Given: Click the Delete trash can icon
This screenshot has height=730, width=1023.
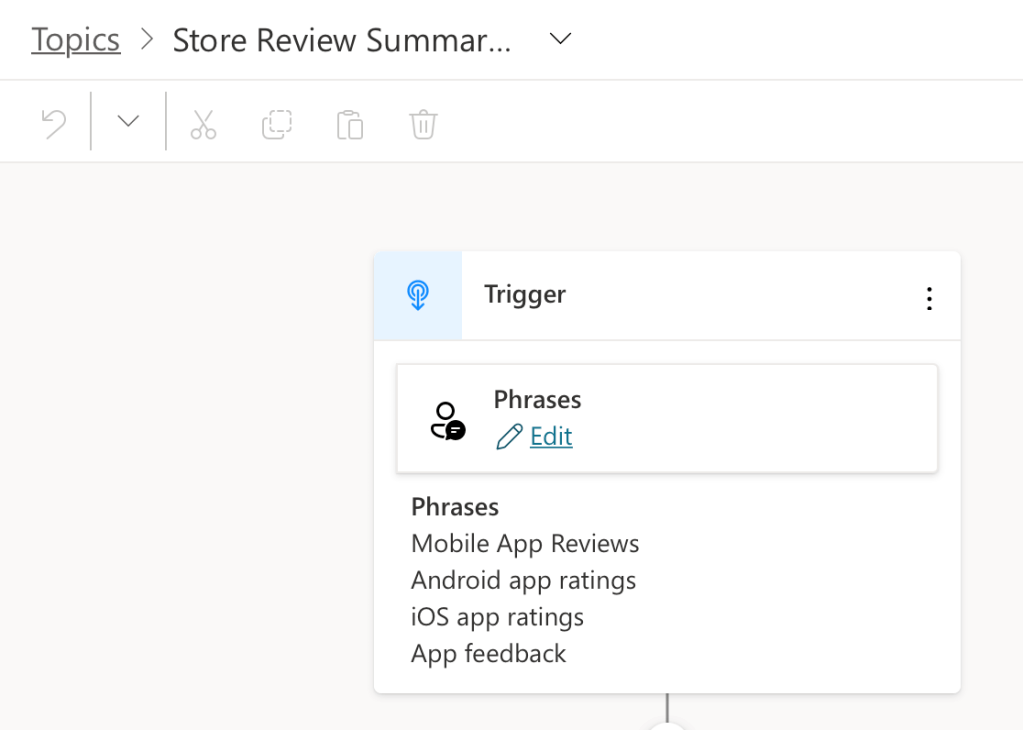Looking at the screenshot, I should click(x=423, y=125).
